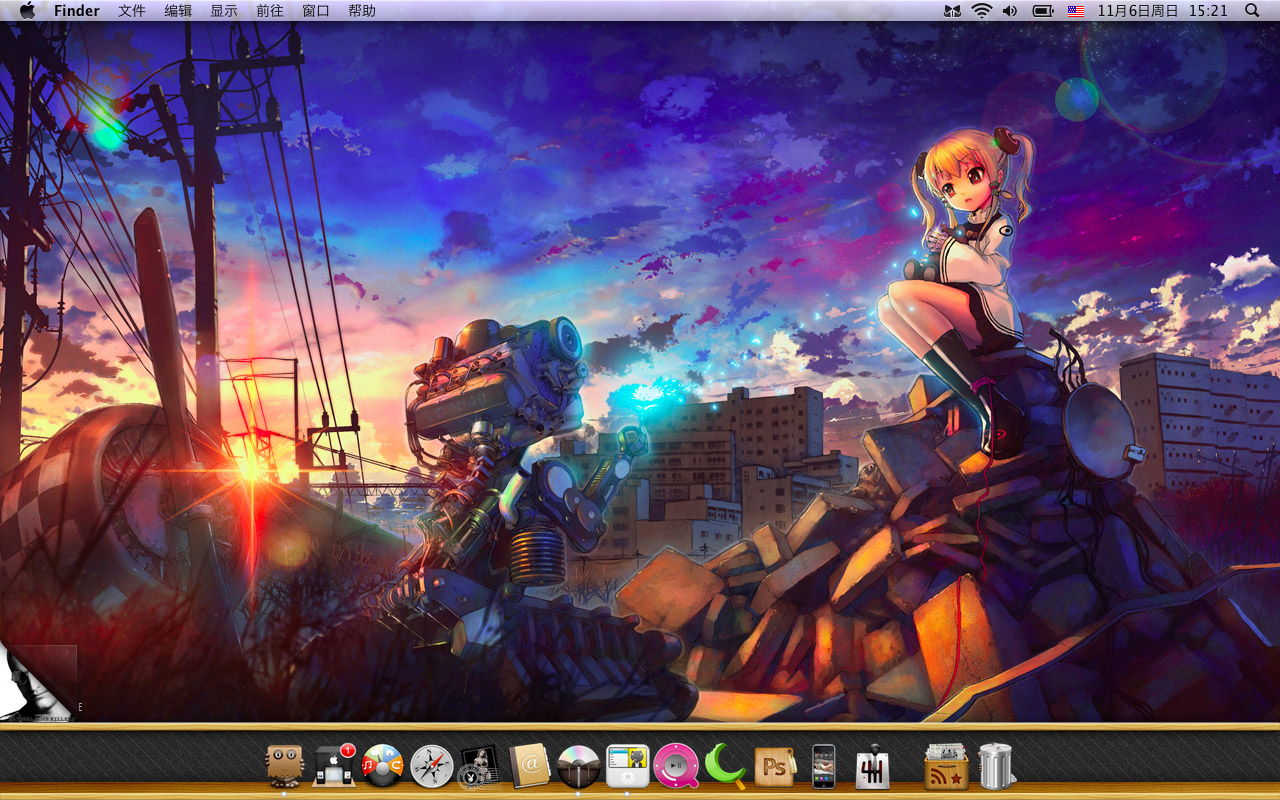Click the date and time 11月6日周日 15:21
1280x800 pixels.
pos(1162,10)
